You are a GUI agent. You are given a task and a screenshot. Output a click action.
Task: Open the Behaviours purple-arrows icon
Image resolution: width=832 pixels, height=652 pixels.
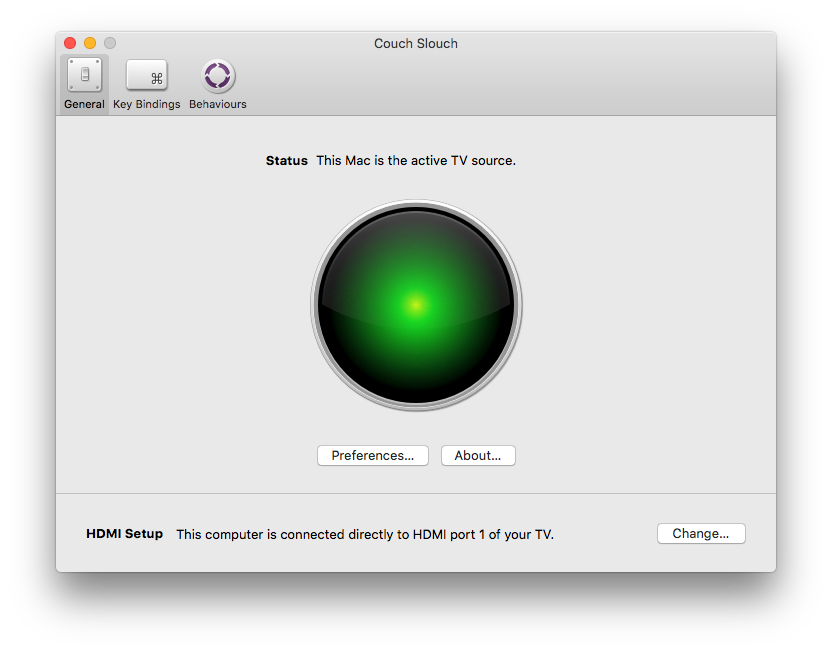point(218,75)
